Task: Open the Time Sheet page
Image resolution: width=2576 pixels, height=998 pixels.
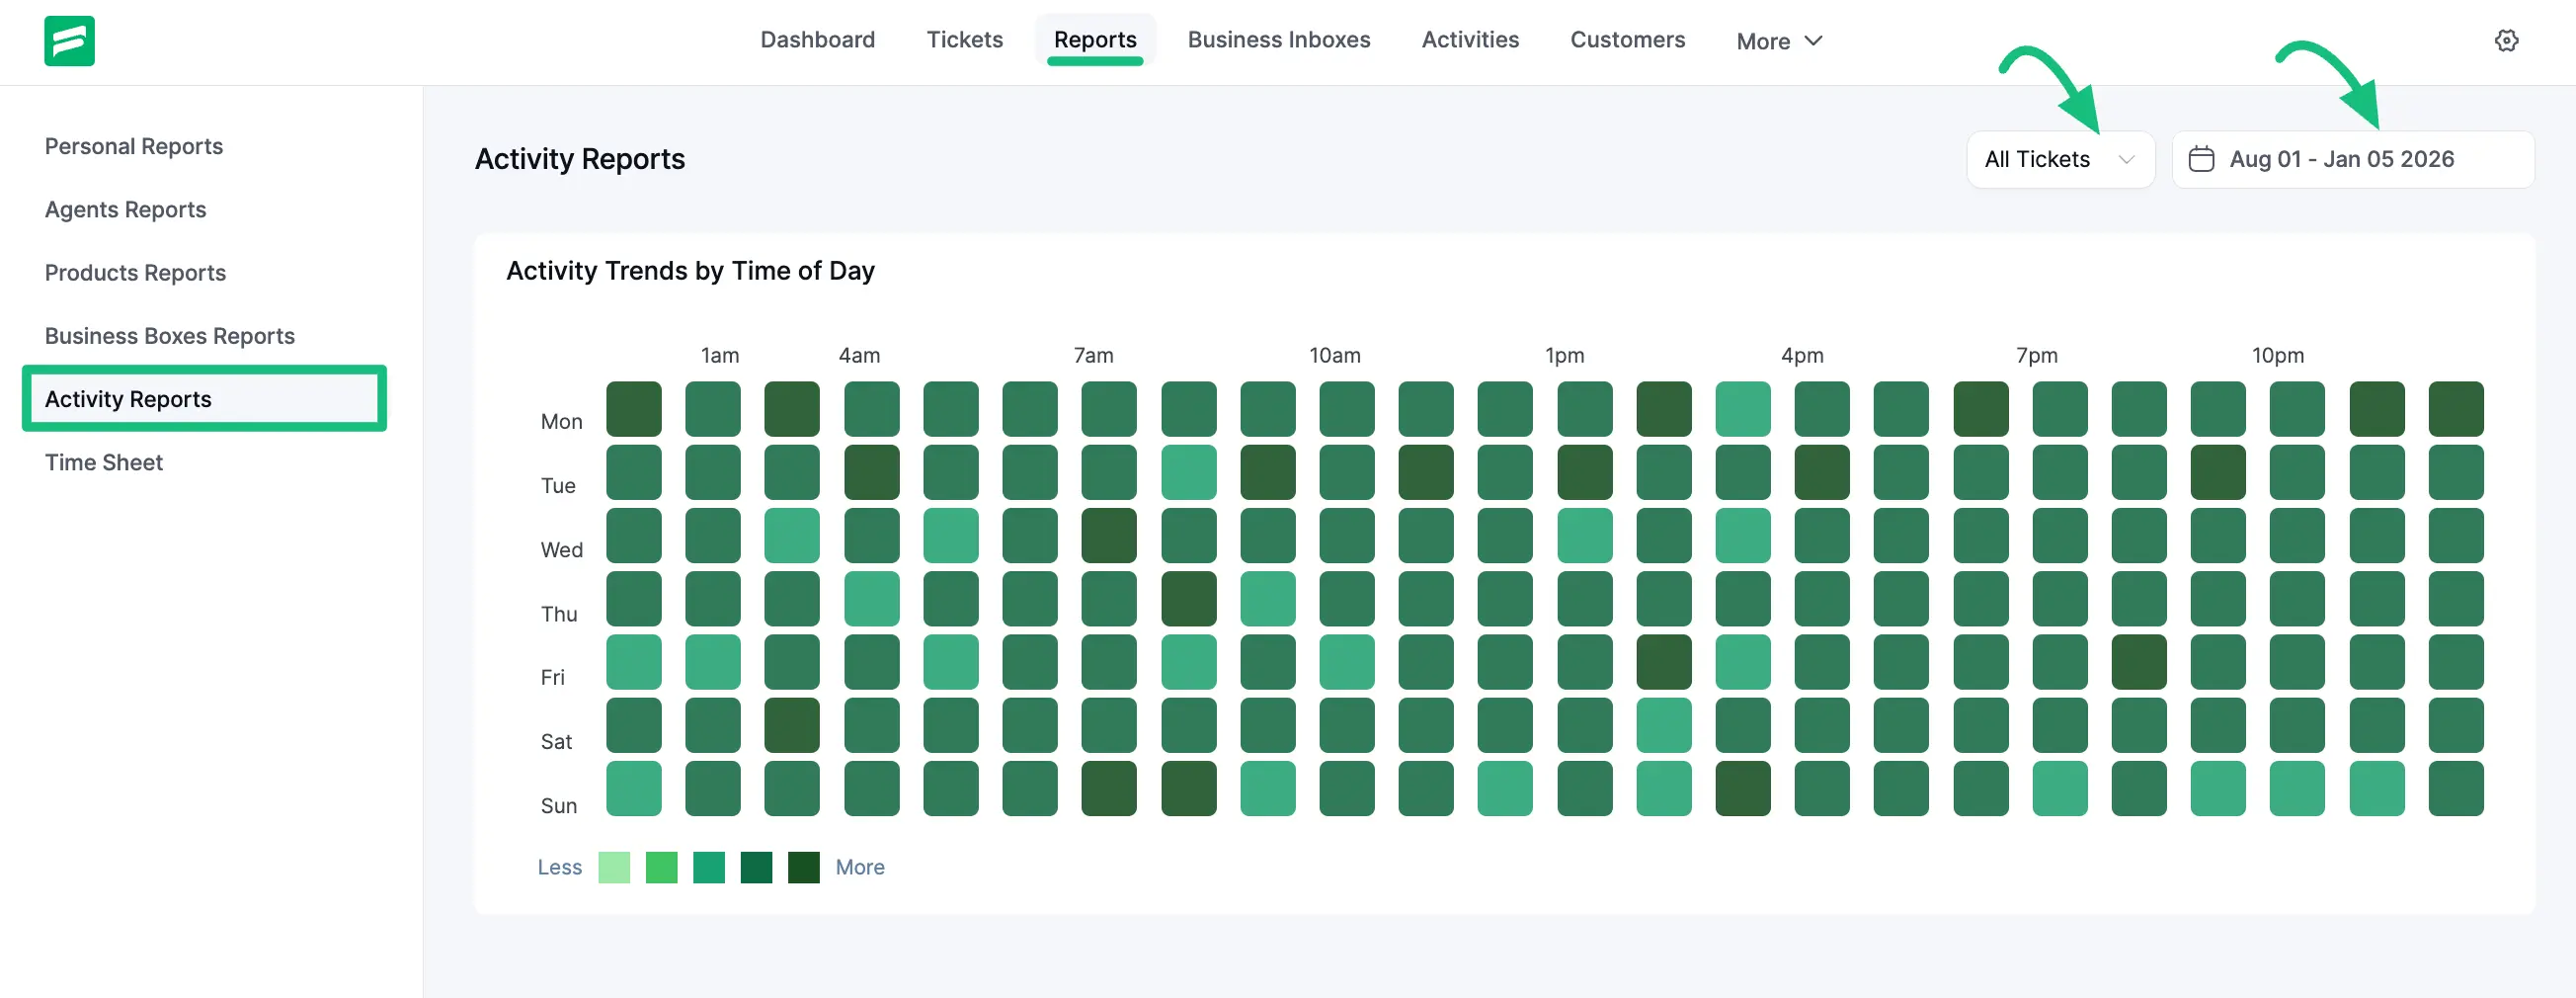Action: [103, 462]
